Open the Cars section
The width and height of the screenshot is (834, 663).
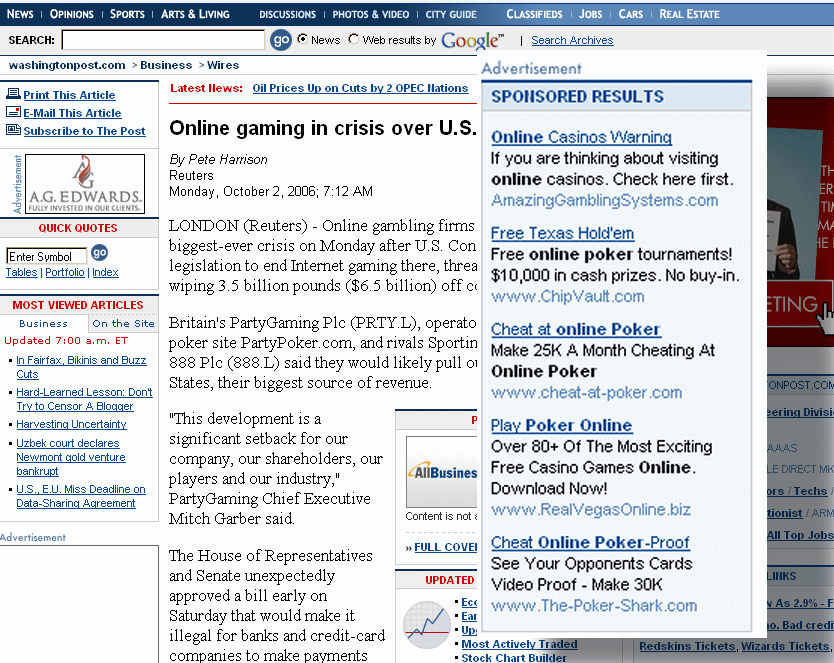[x=630, y=14]
